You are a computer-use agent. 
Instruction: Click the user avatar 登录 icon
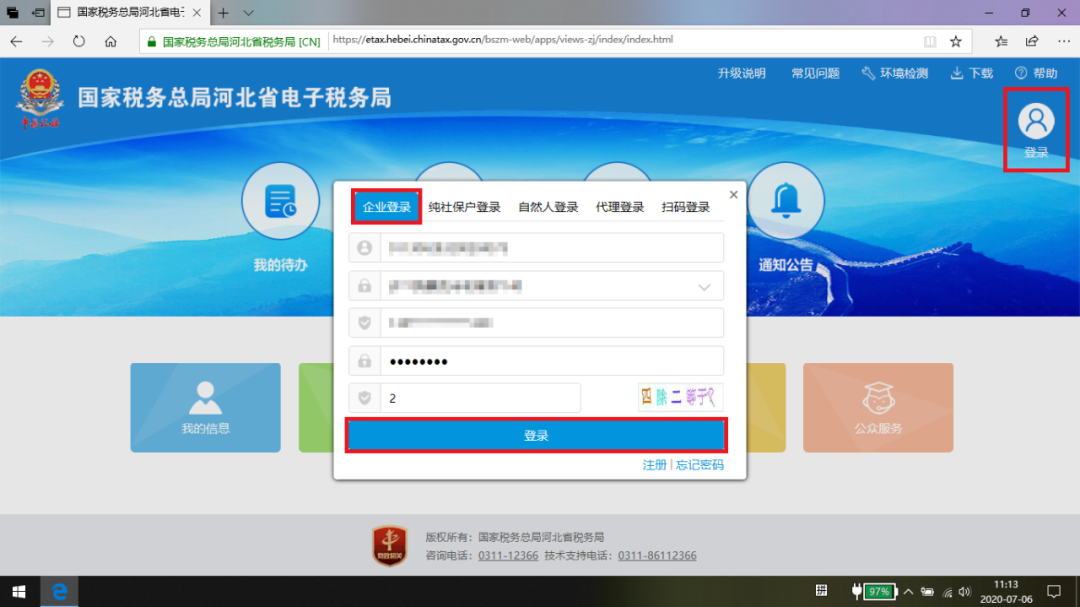[1036, 122]
